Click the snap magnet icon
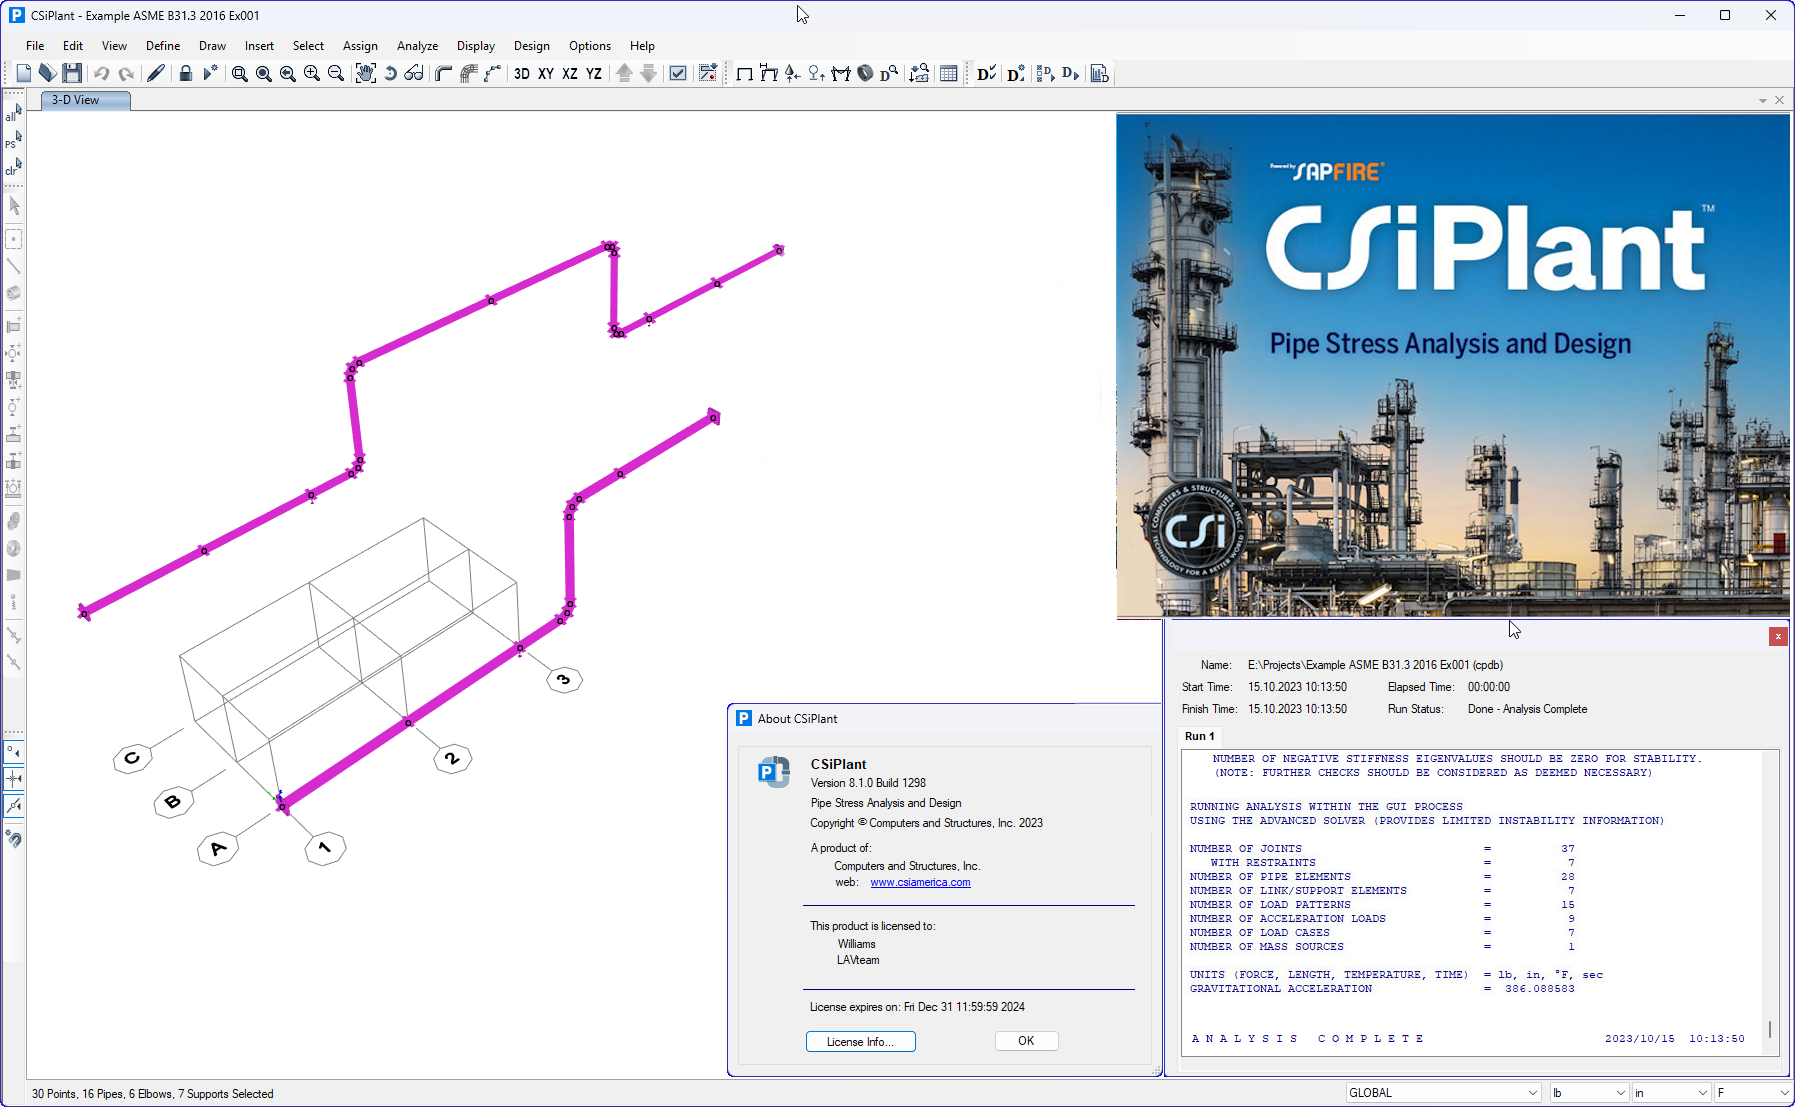The height and width of the screenshot is (1107, 1795). 14,839
